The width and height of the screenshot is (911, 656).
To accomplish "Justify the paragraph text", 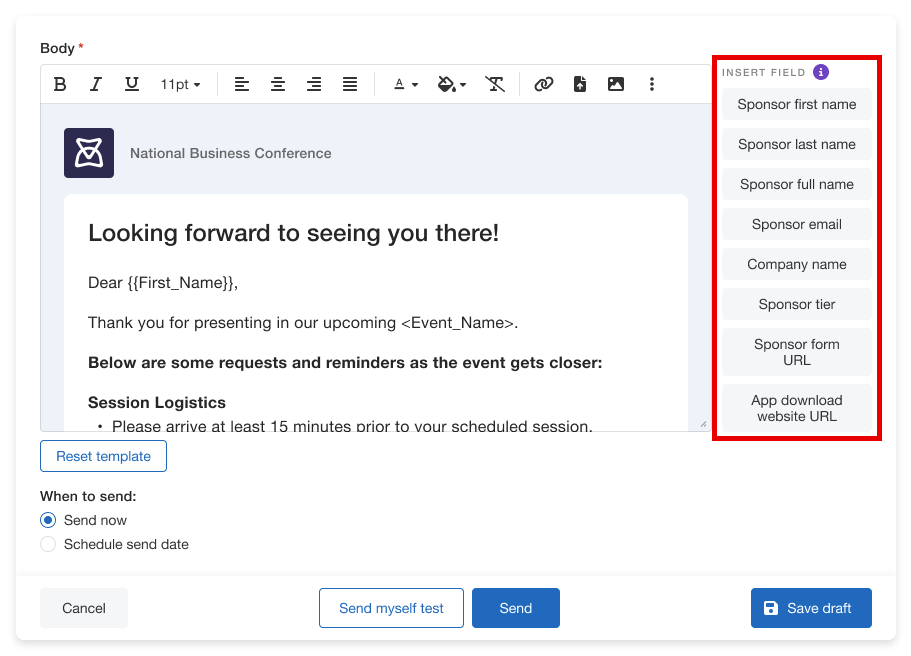I will pyautogui.click(x=350, y=85).
